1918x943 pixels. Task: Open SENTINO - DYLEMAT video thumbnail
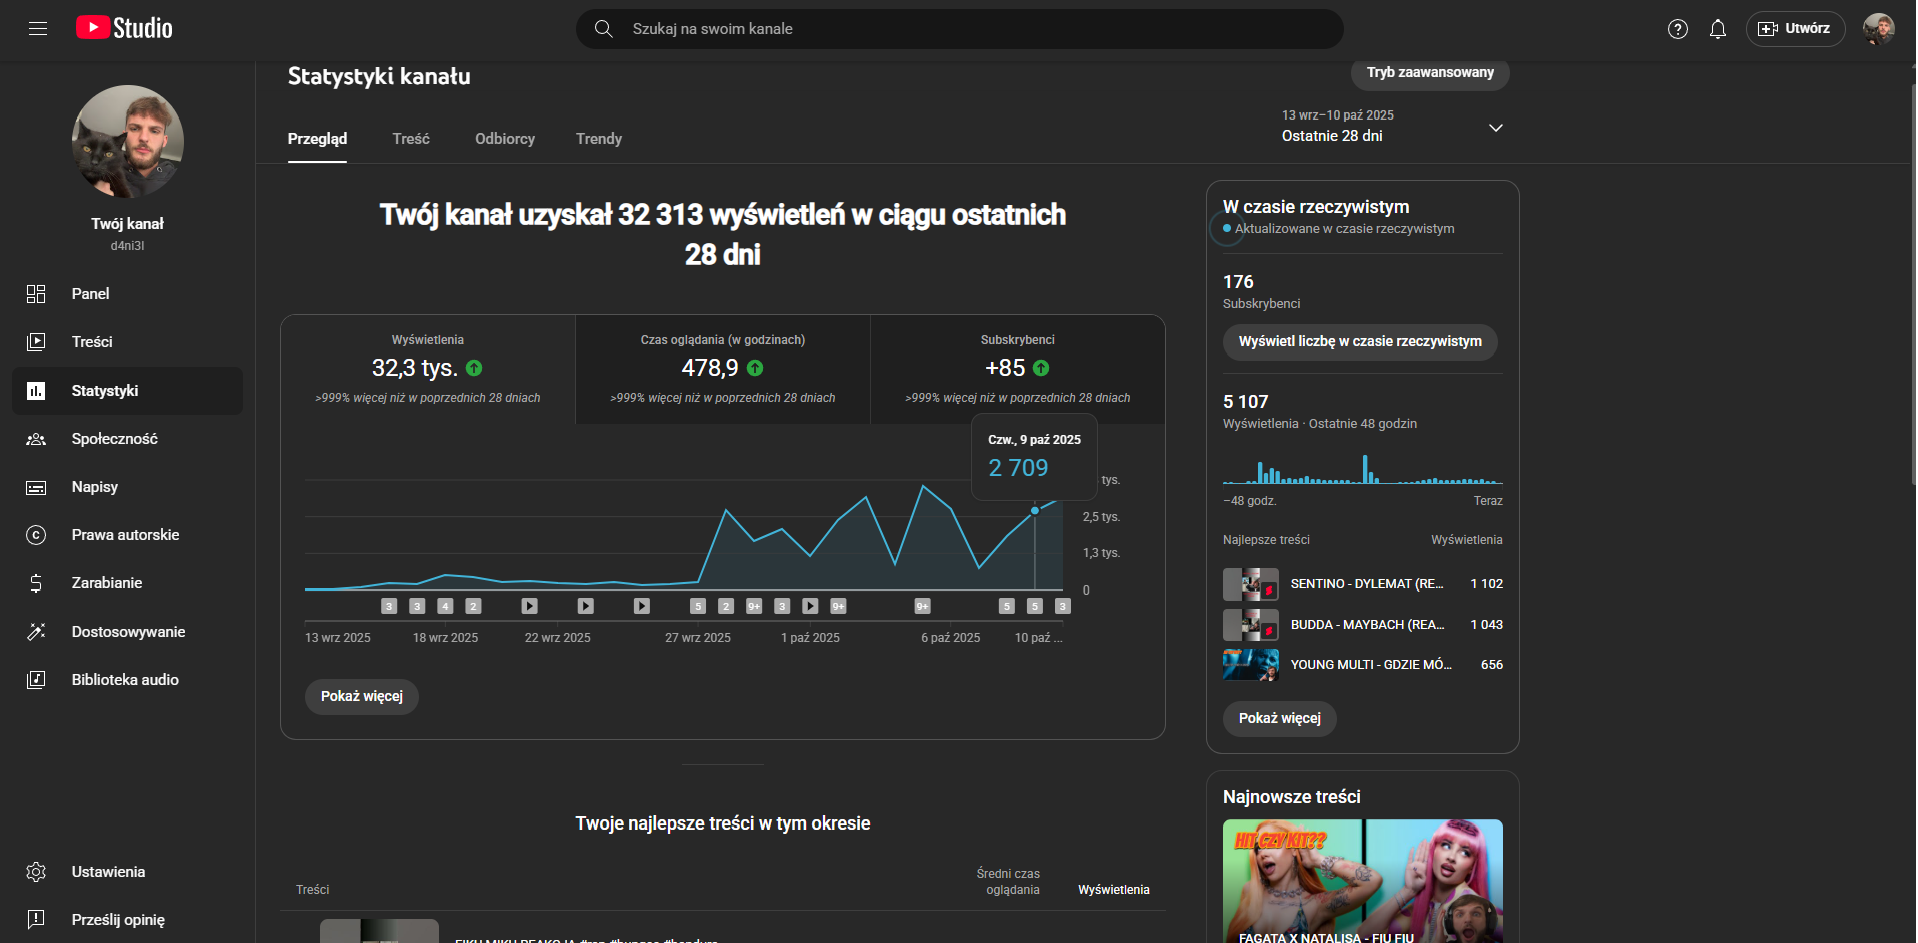[1250, 584]
